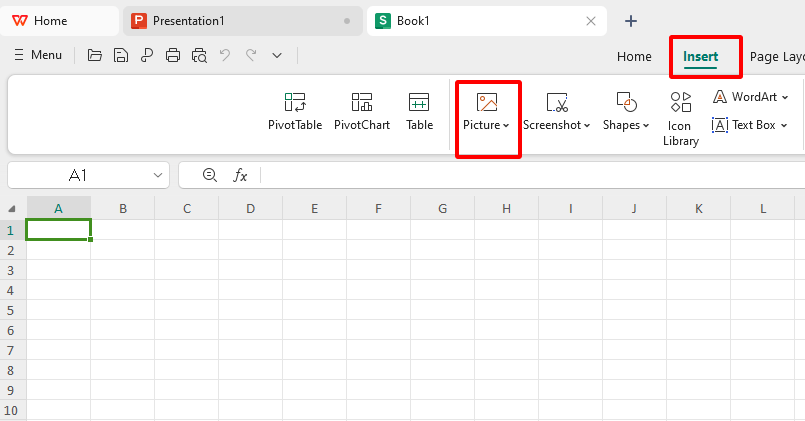Switch to the Presentation1 document tab
Viewport: 805px width, 421px height.
(x=243, y=21)
